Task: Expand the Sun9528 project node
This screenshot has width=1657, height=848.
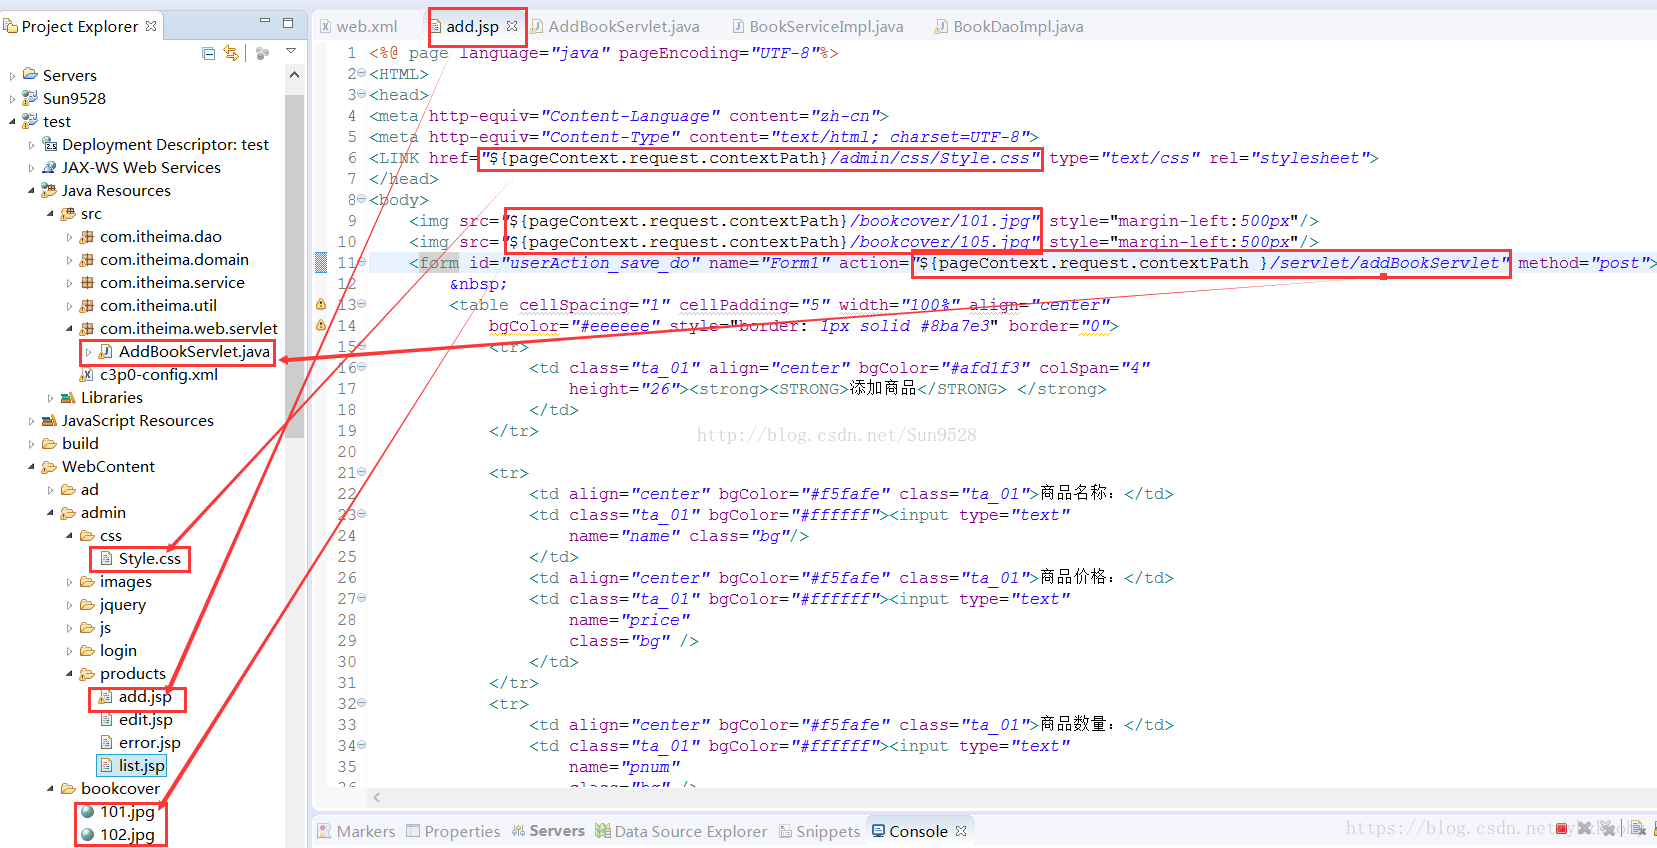Action: (12, 98)
